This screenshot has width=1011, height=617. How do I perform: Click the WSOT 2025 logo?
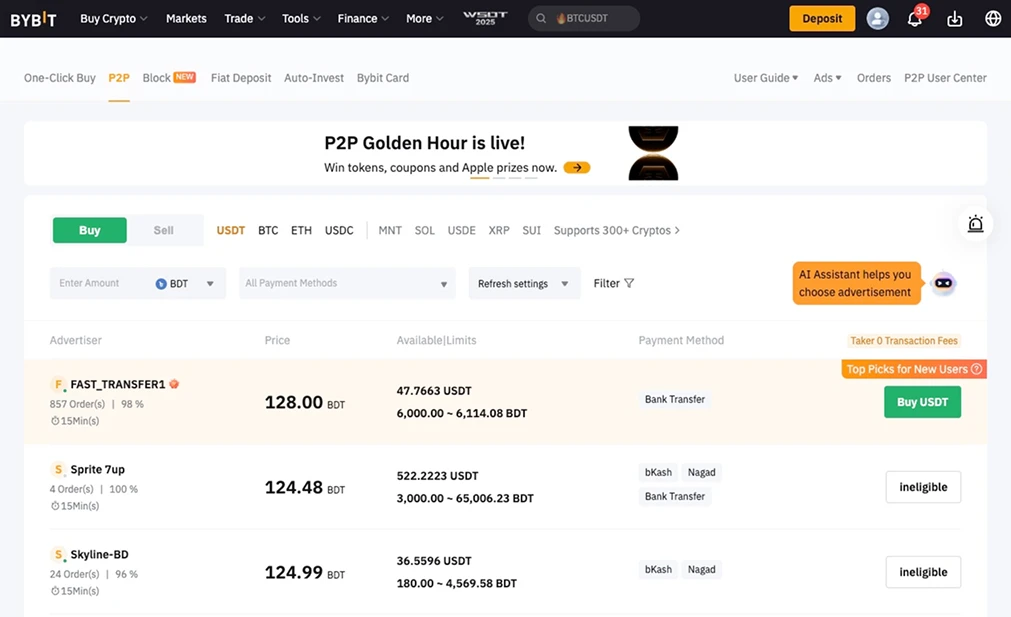pyautogui.click(x=485, y=18)
